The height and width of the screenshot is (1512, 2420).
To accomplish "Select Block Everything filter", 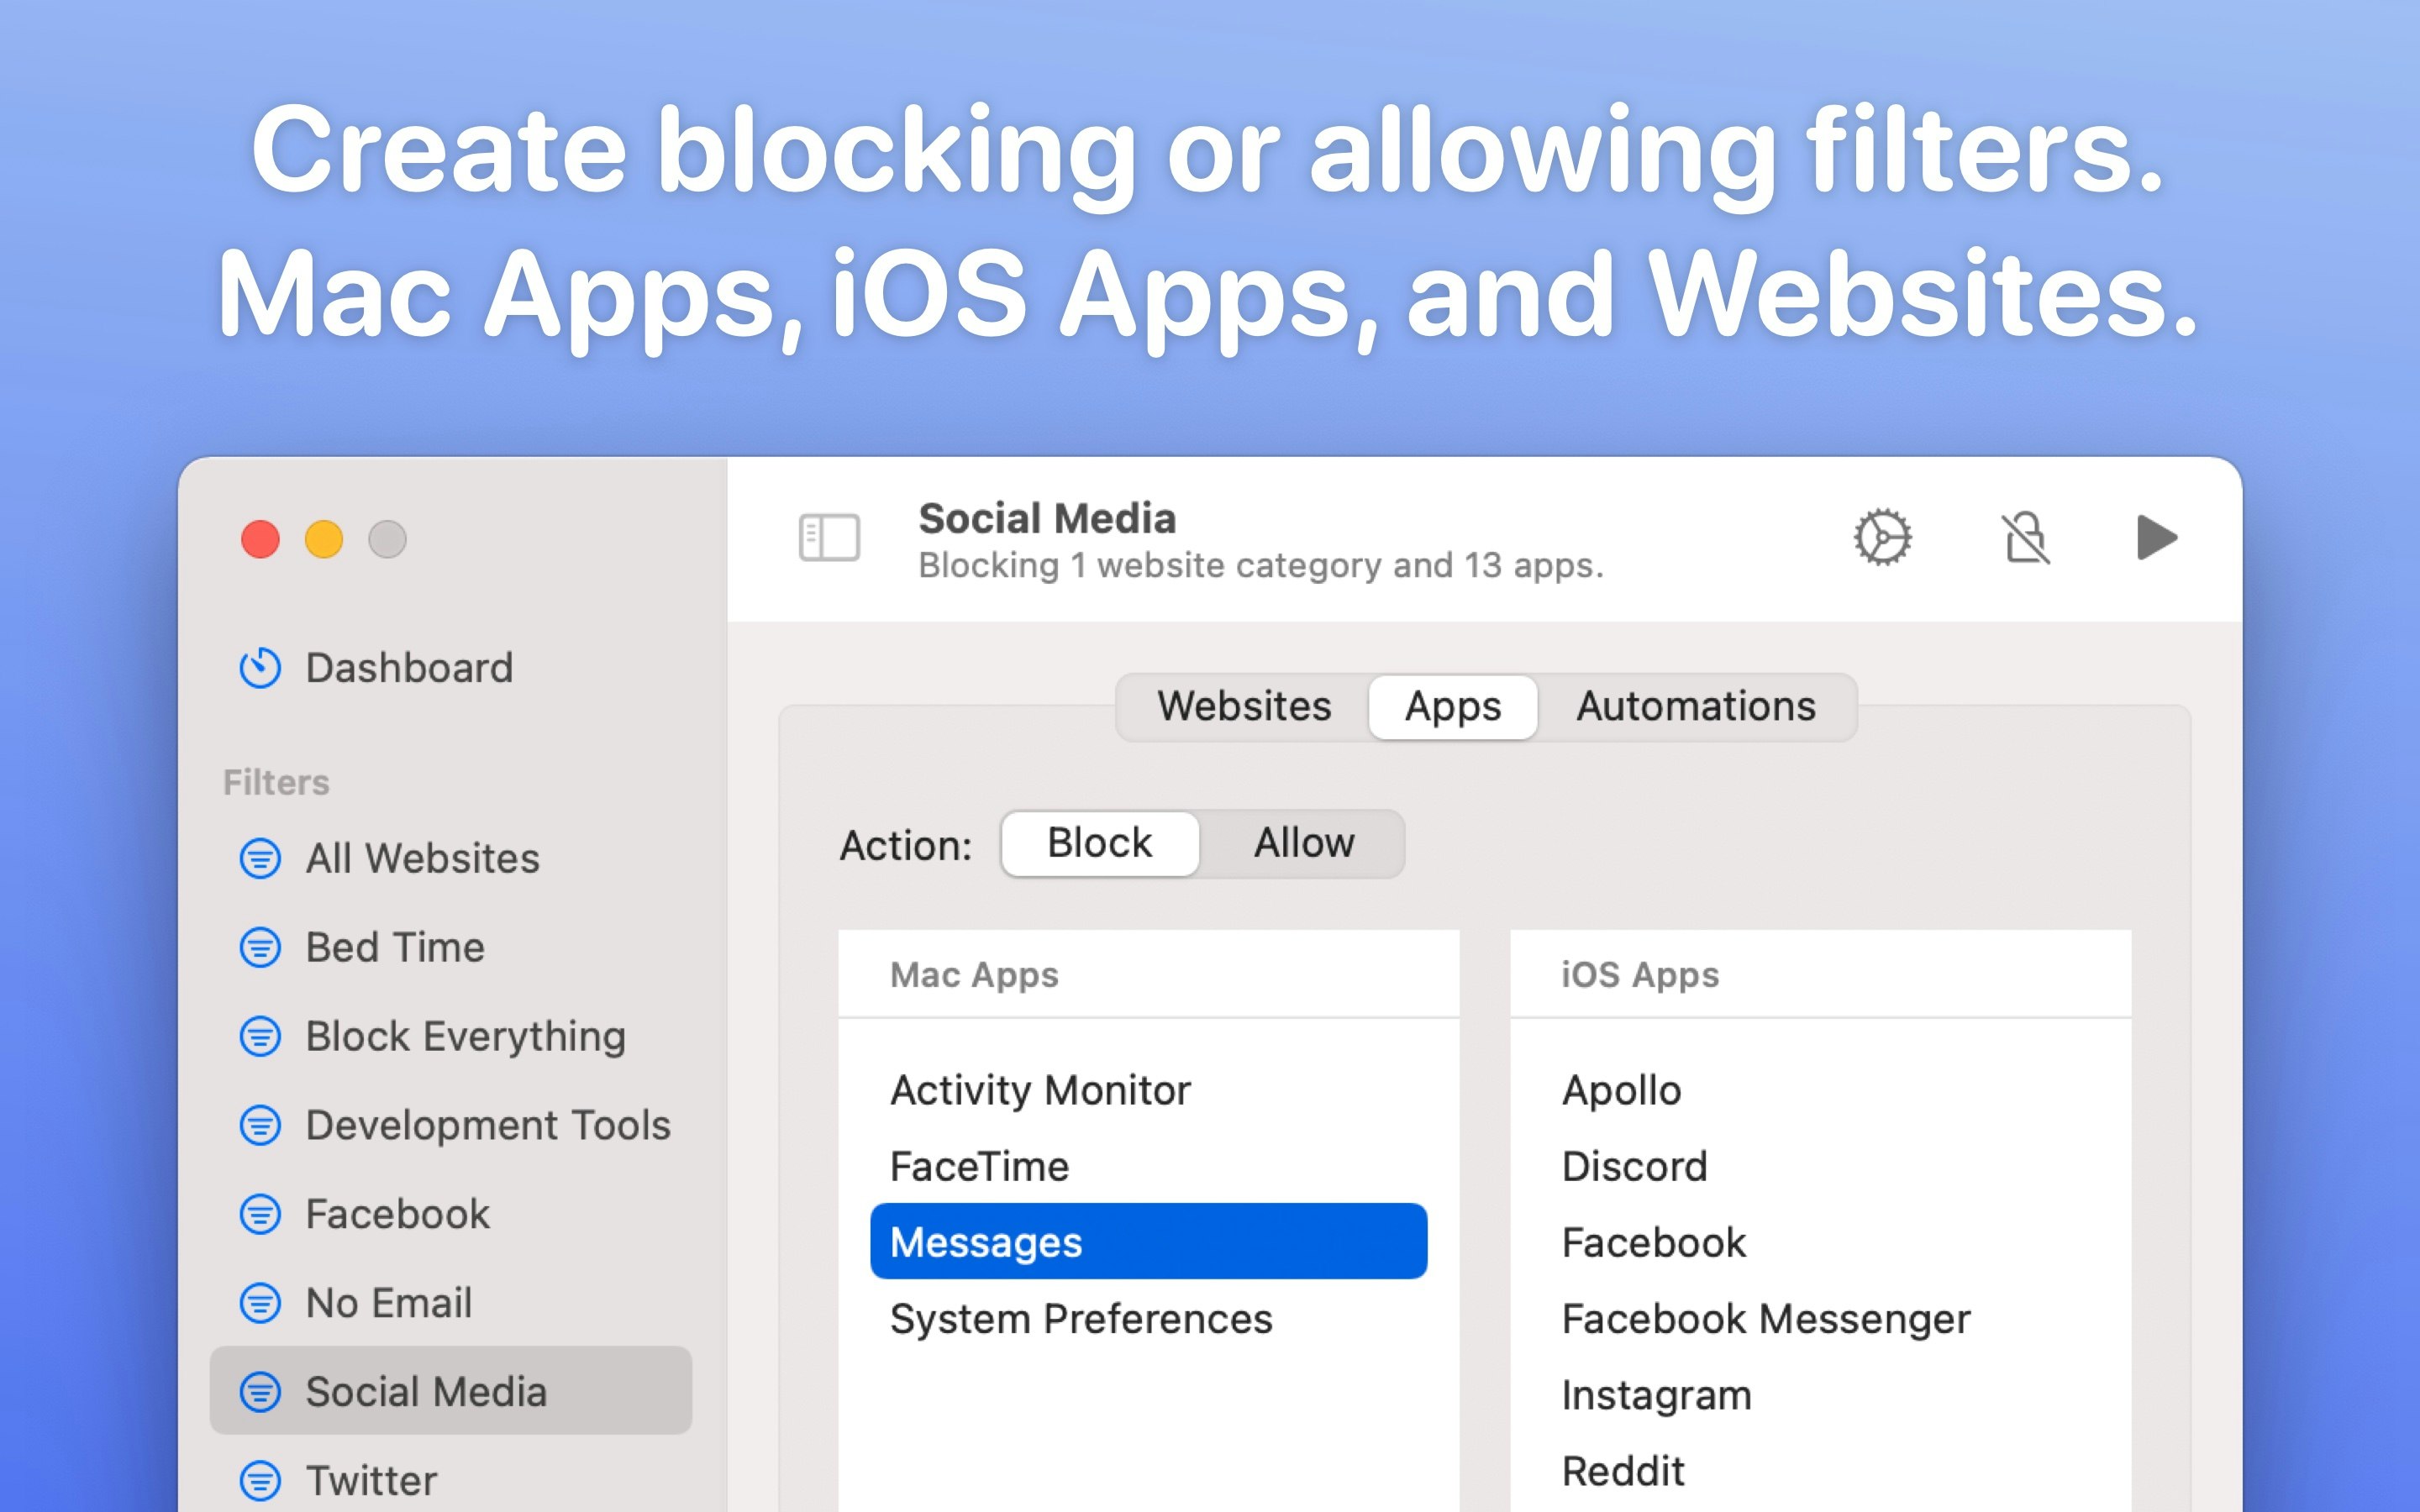I will 465,1036.
